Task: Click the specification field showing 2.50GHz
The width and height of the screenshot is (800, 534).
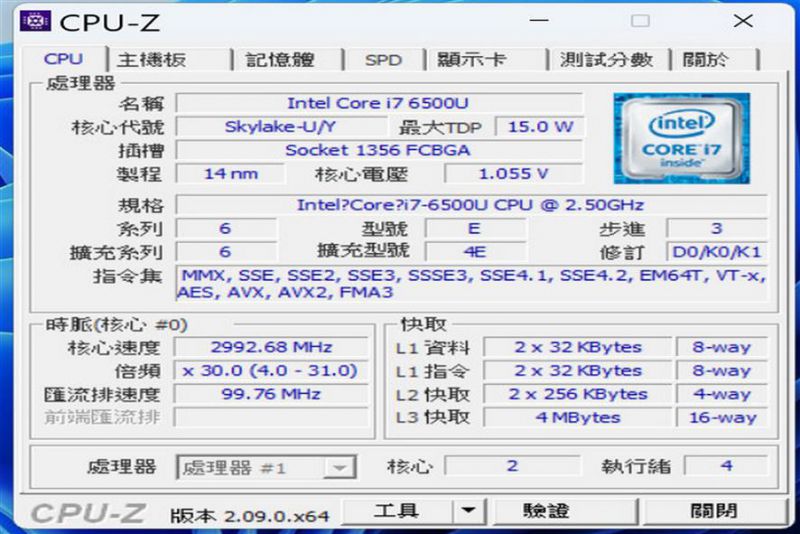Action: tap(471, 205)
